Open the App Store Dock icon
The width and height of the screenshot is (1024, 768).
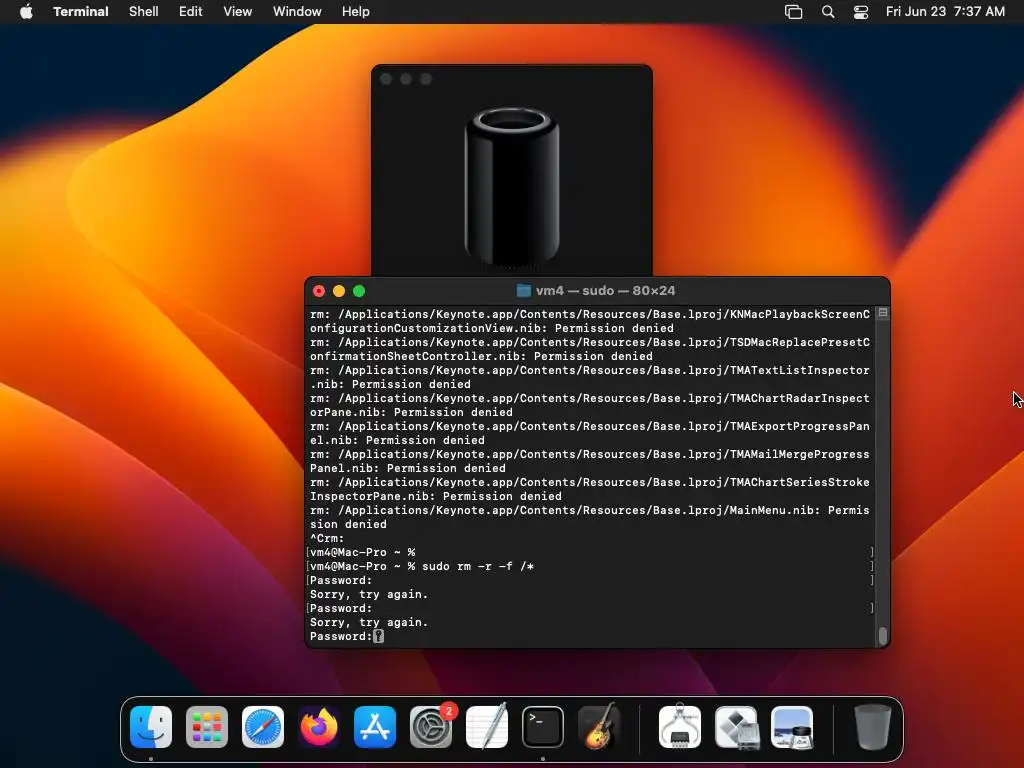pos(375,727)
